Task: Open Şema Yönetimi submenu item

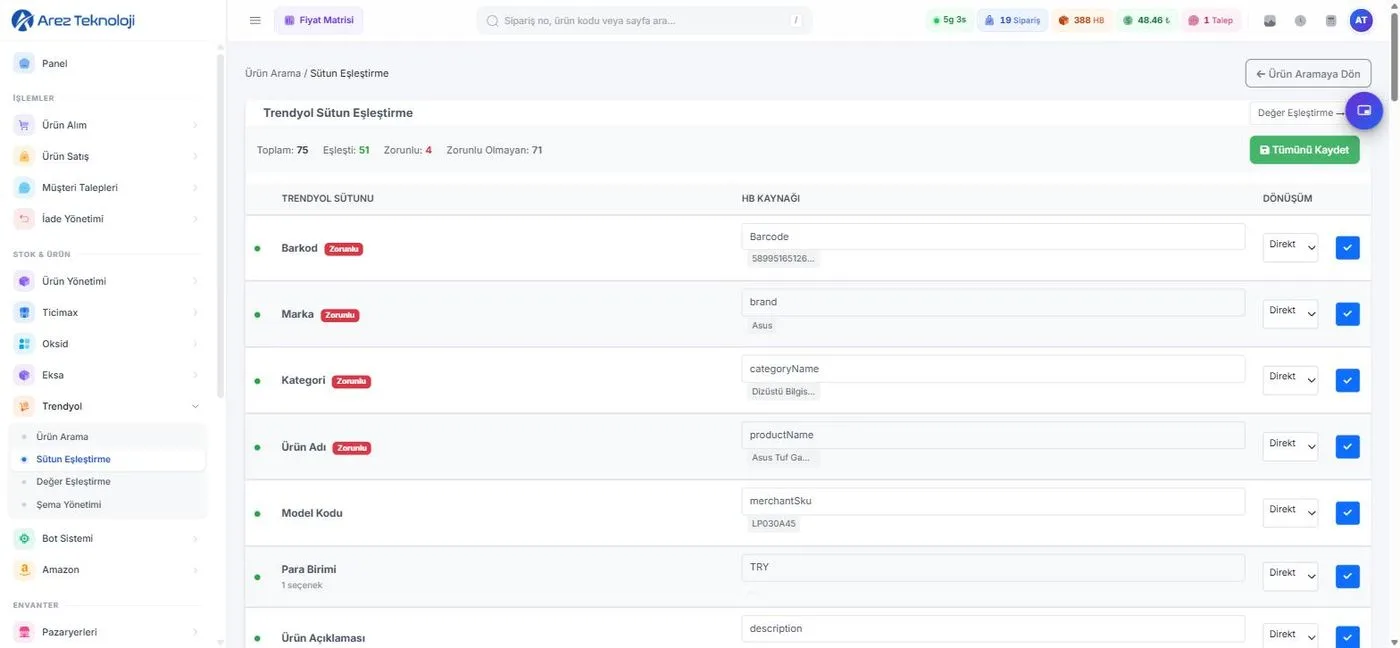Action: click(68, 505)
